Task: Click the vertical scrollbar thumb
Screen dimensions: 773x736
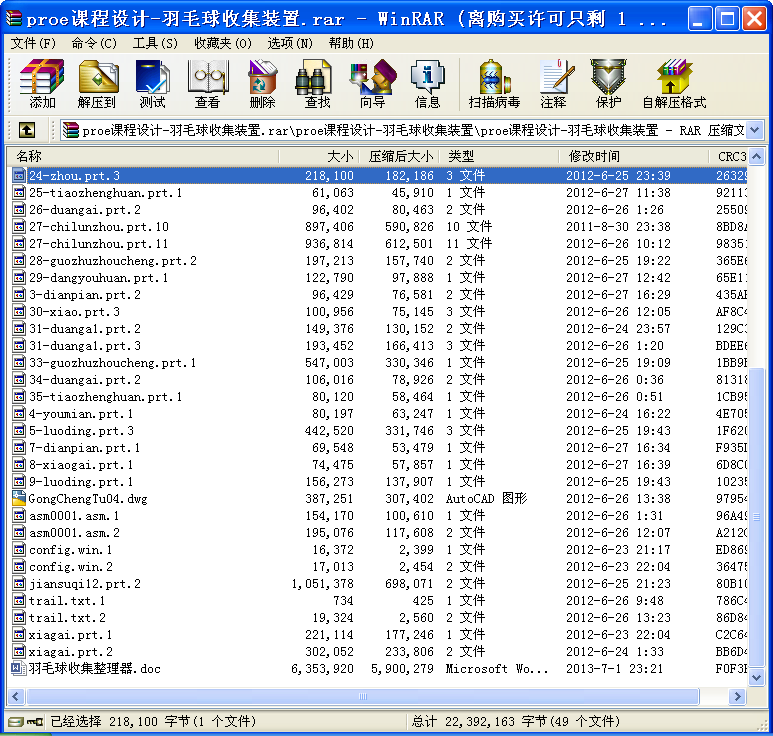Action: coord(757,518)
